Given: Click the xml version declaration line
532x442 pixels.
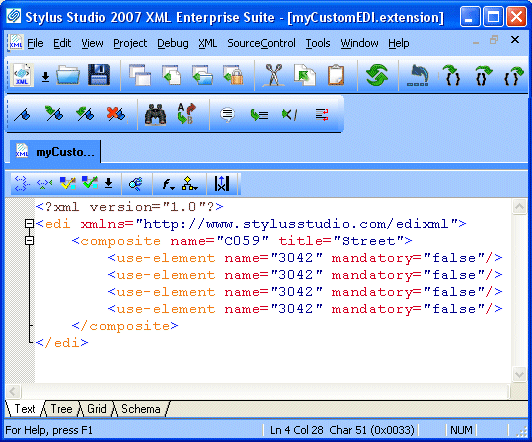Looking at the screenshot, I should tap(129, 207).
